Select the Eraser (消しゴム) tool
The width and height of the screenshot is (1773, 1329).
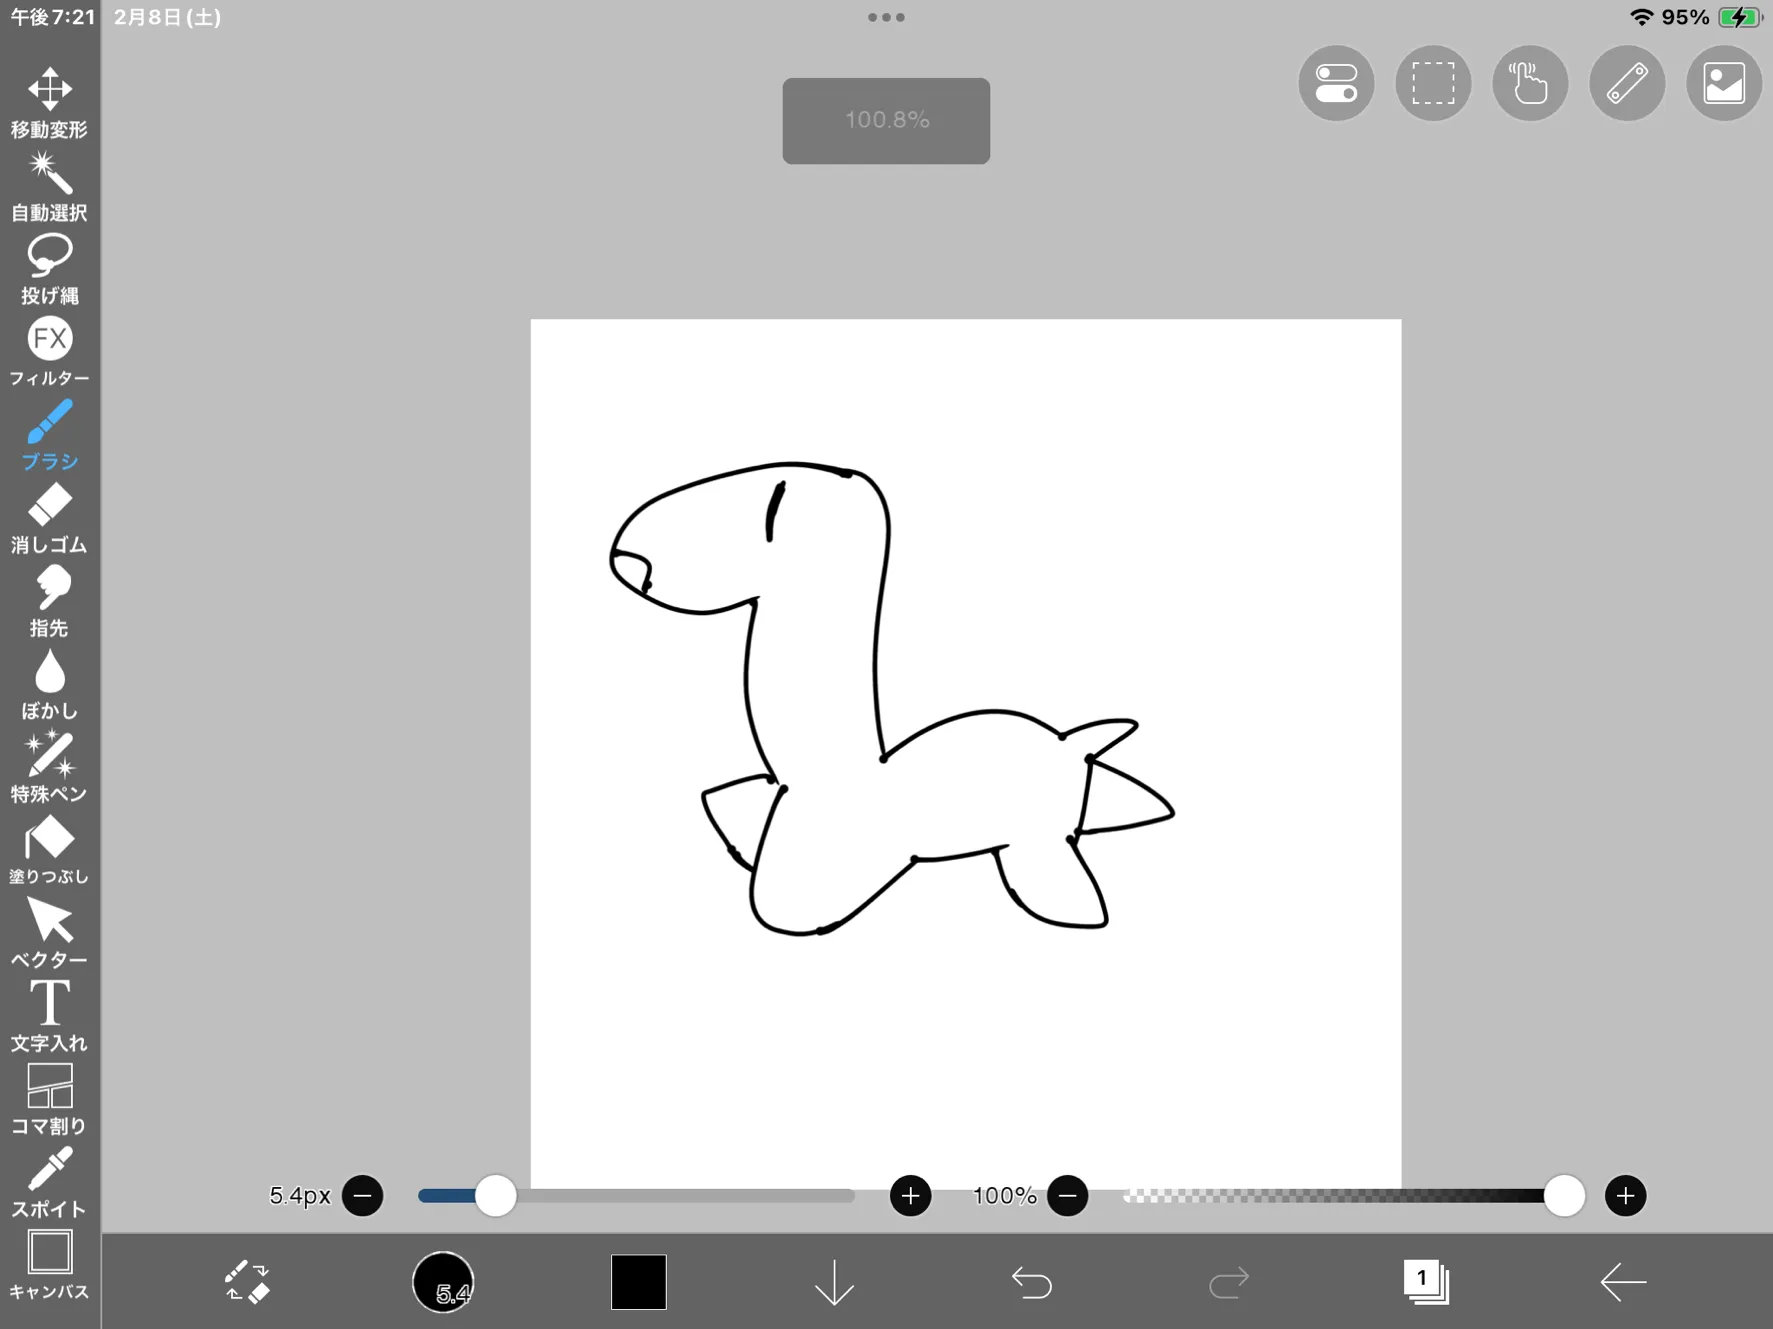click(x=49, y=519)
